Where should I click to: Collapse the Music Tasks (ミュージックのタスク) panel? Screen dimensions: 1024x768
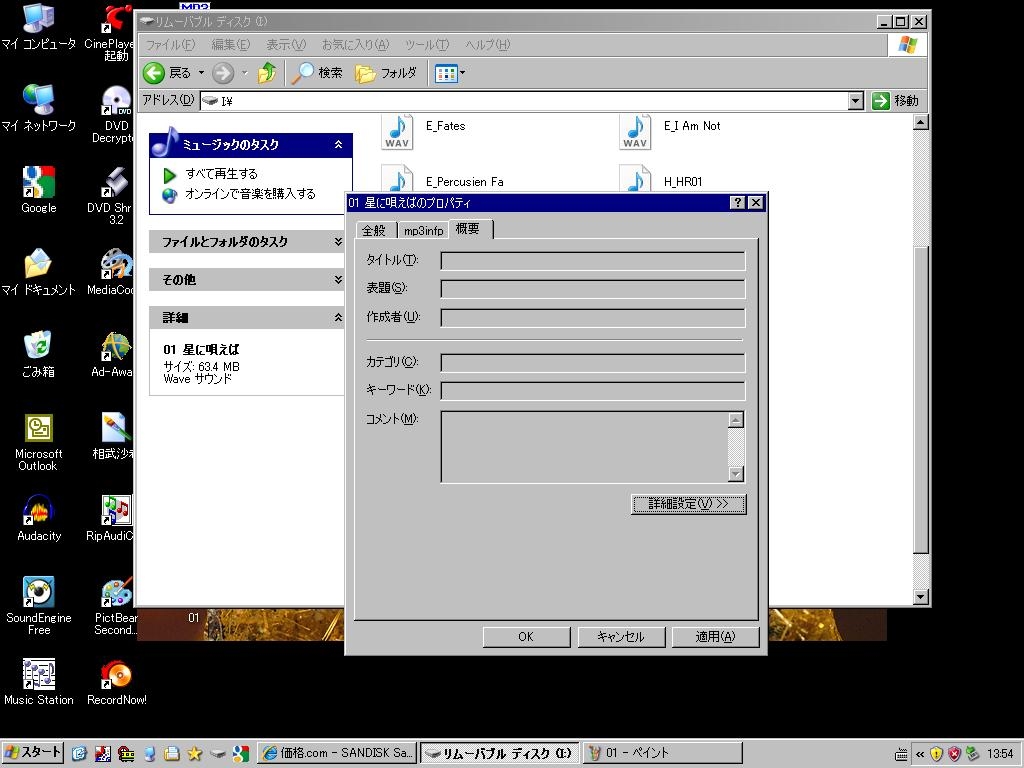click(338, 144)
